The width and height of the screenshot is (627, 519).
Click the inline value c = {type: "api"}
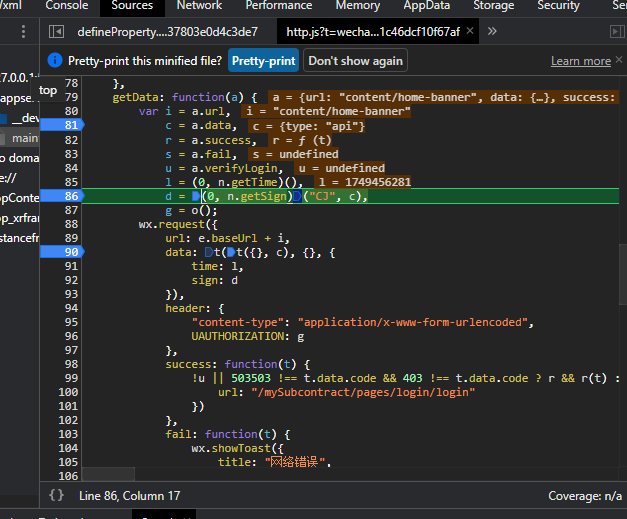(x=307, y=126)
